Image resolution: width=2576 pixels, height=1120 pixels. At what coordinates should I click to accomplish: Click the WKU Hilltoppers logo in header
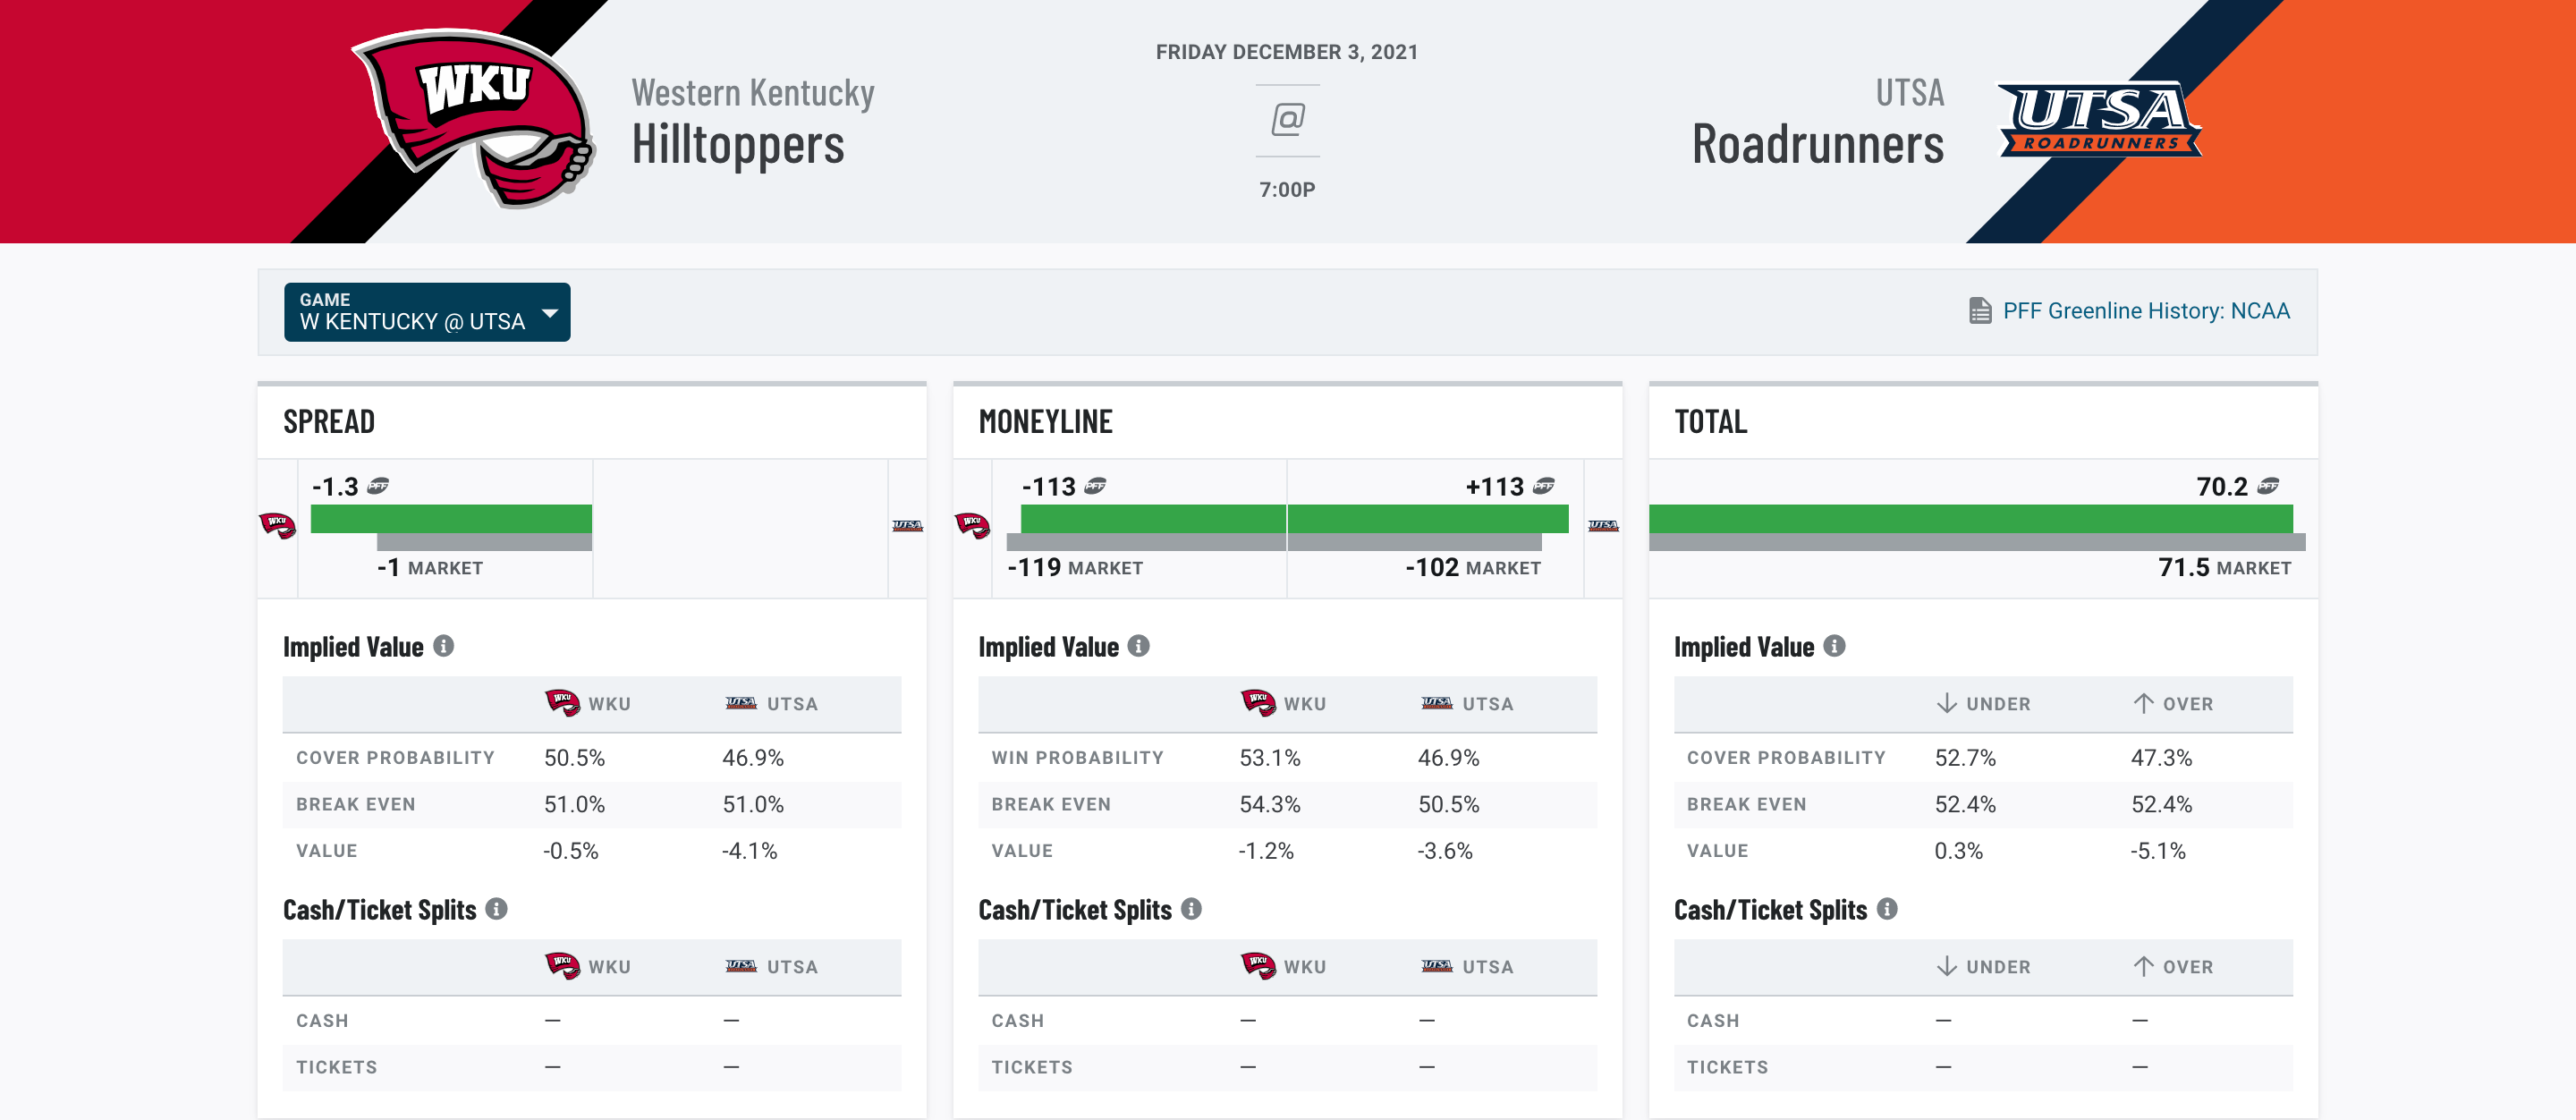(x=473, y=118)
